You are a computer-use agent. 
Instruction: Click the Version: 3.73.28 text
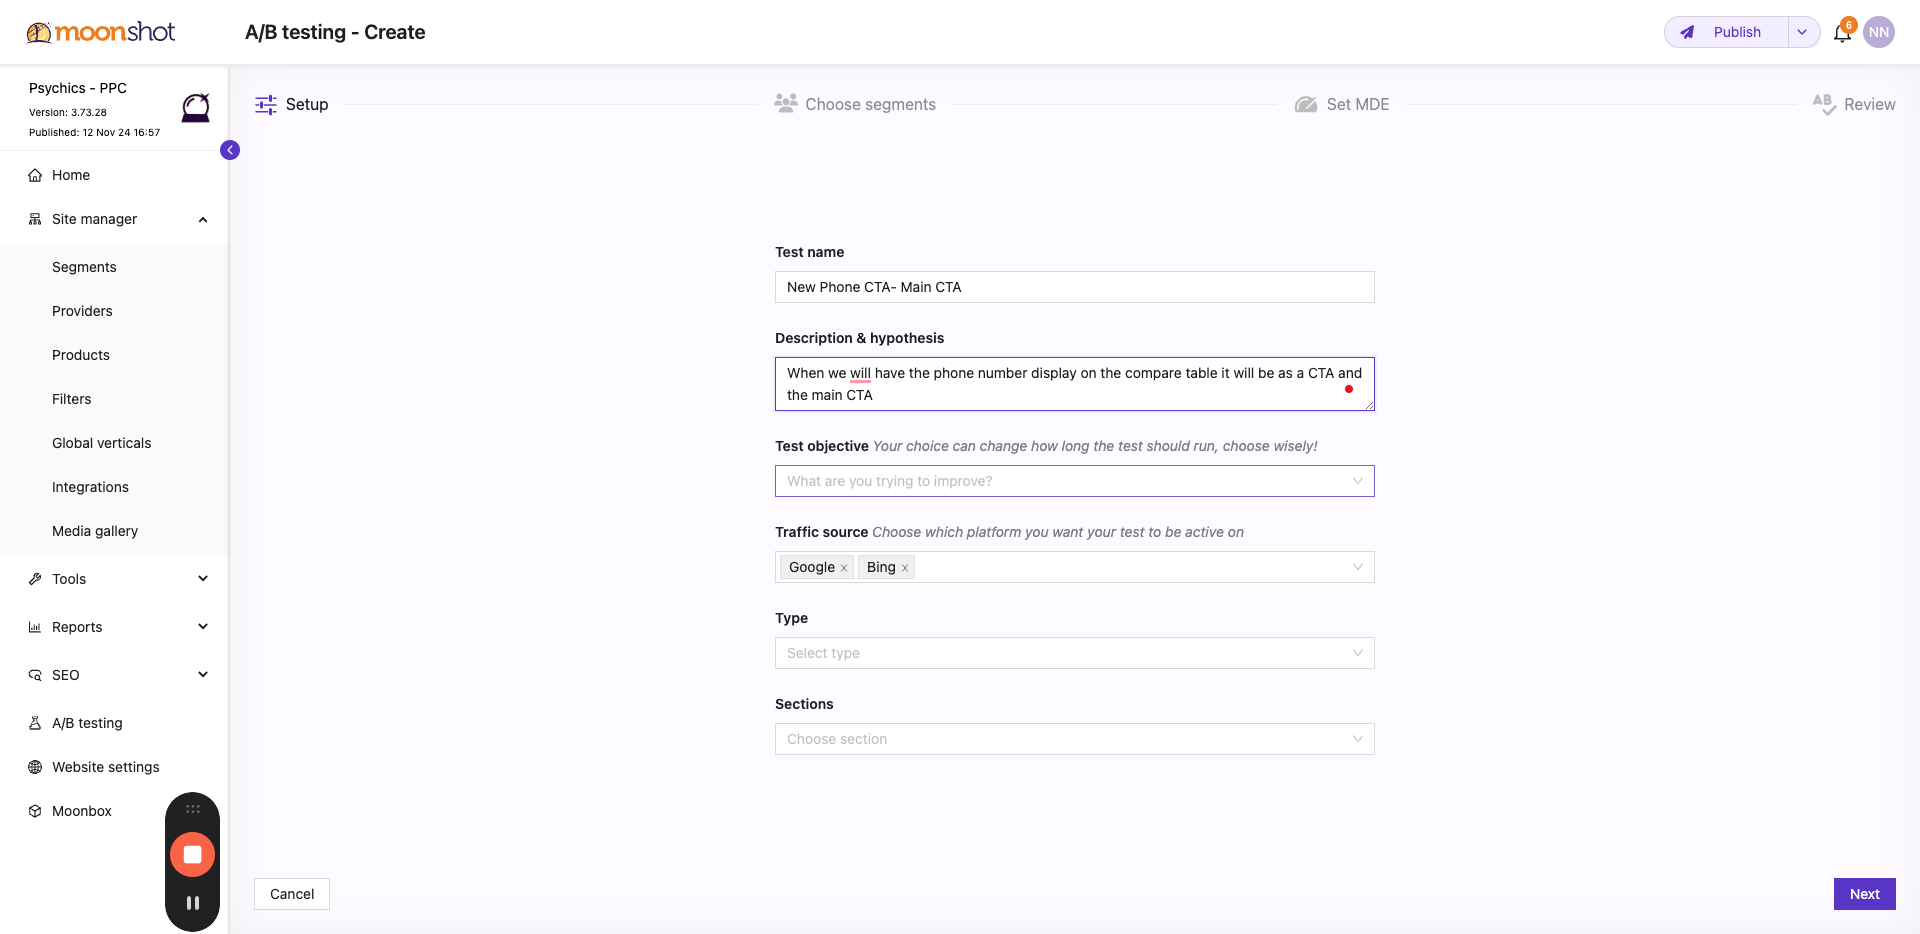point(68,112)
